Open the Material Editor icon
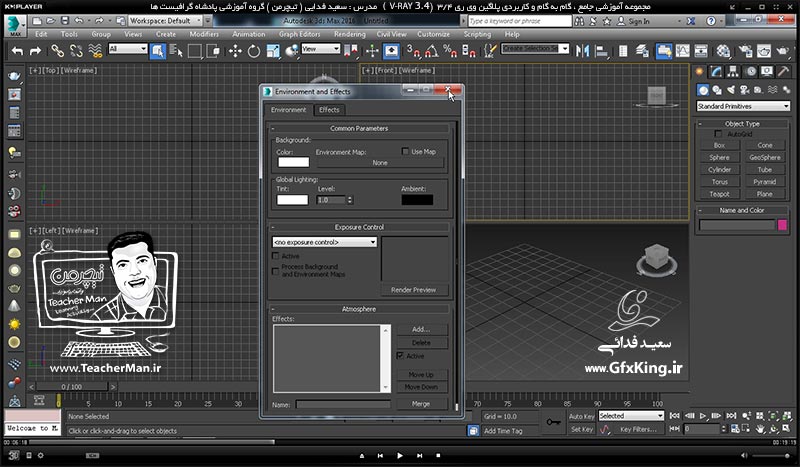Image resolution: width=800 pixels, height=467 pixels. click(723, 51)
